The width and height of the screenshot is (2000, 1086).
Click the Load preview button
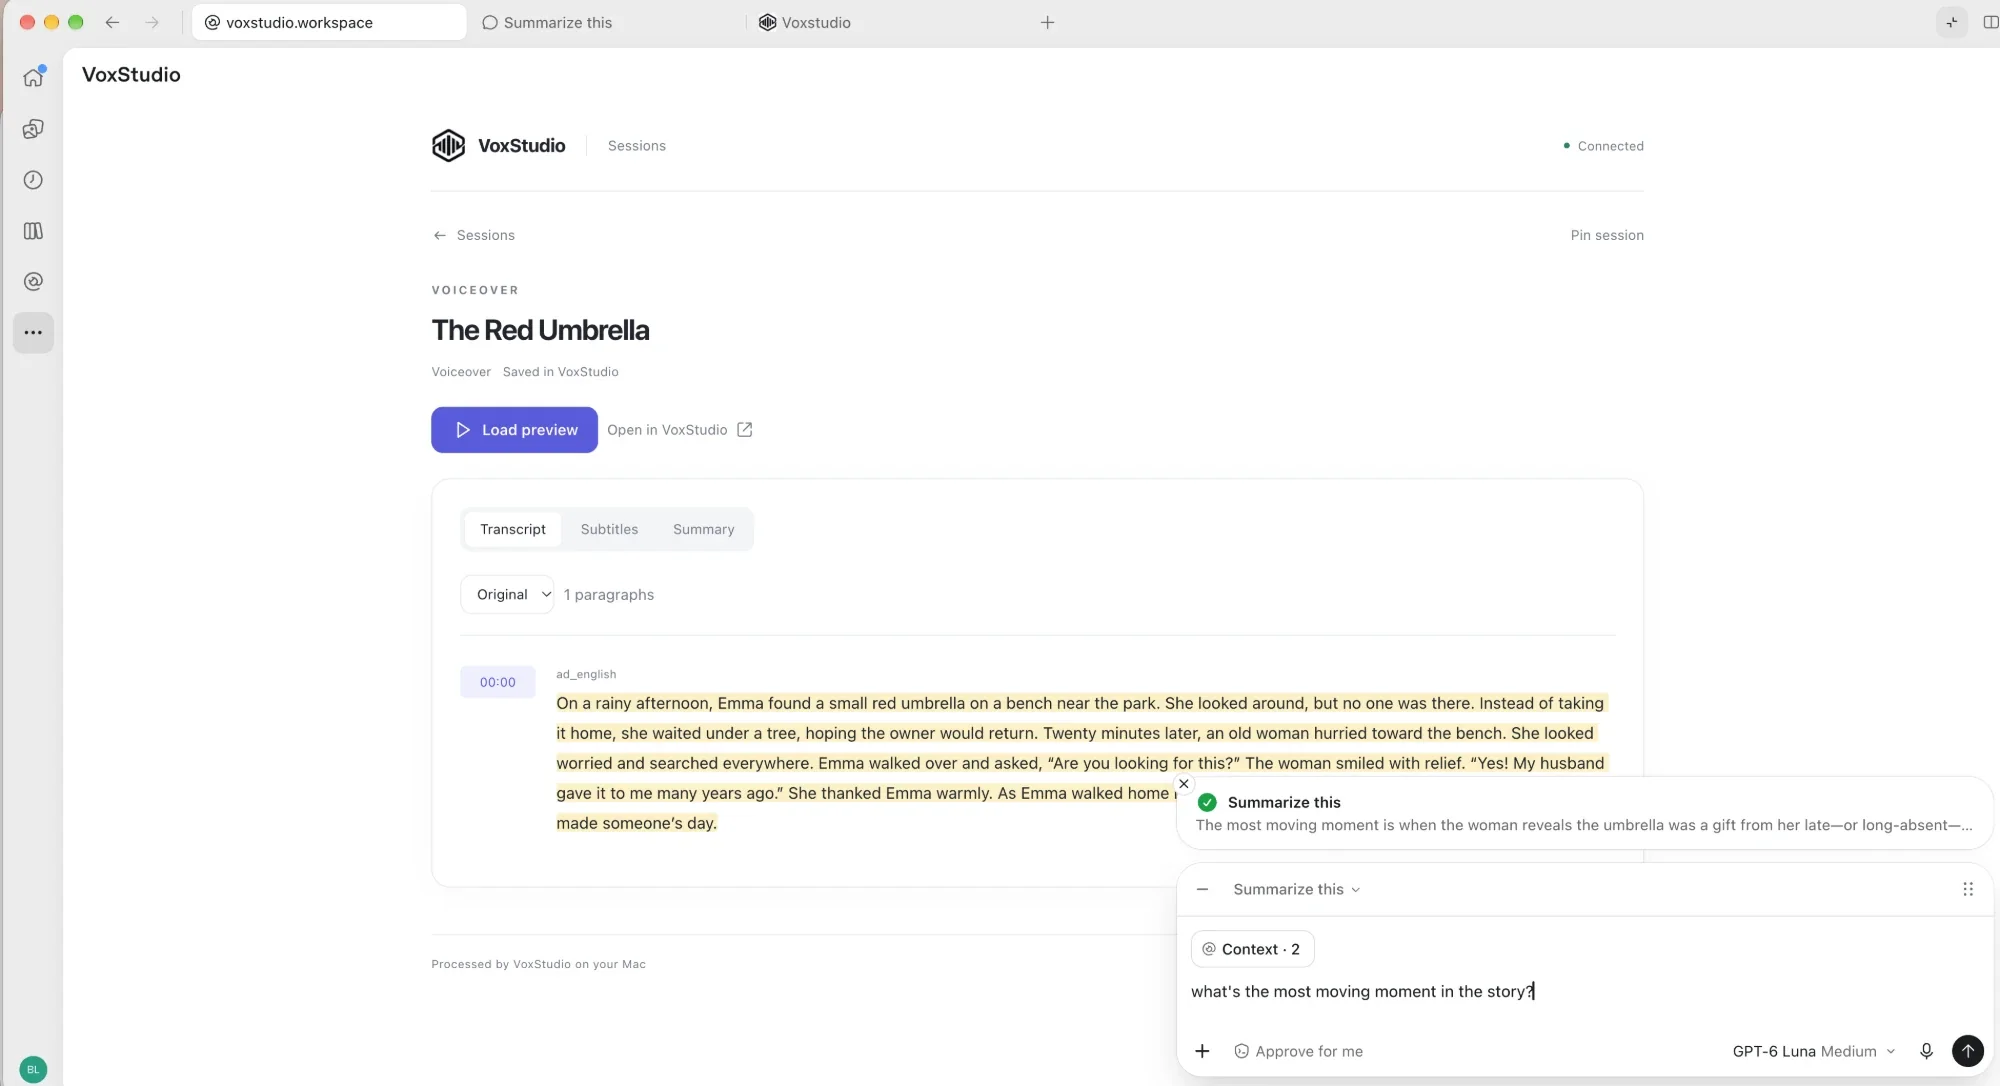coord(514,430)
